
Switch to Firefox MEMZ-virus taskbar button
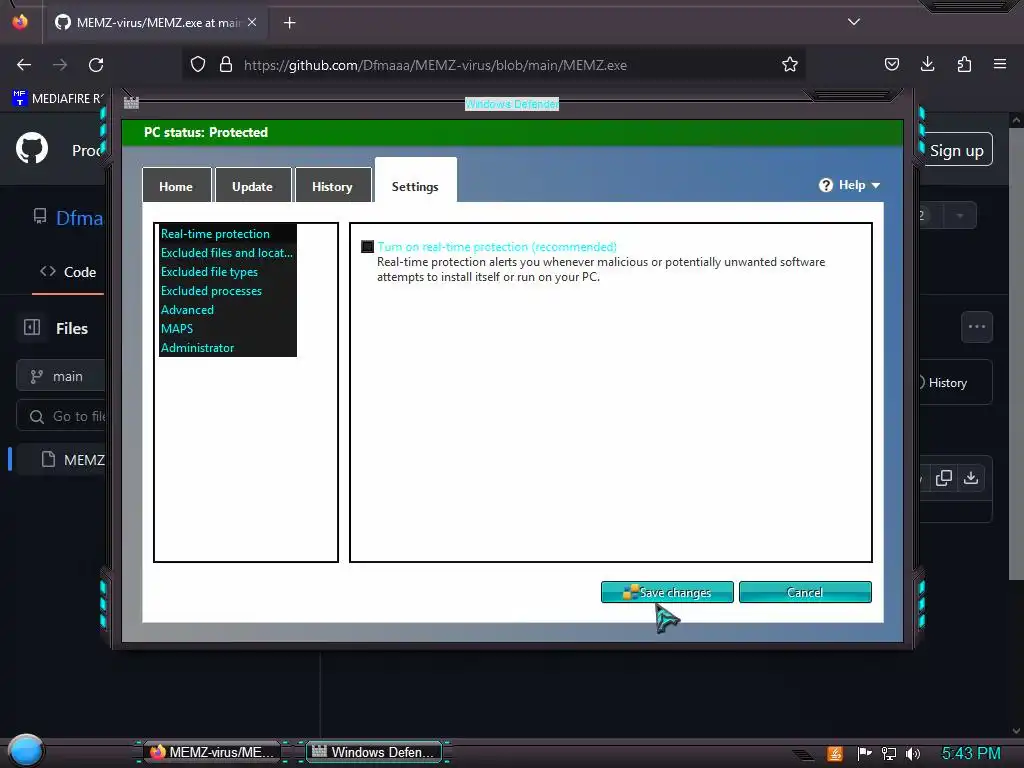[212, 752]
